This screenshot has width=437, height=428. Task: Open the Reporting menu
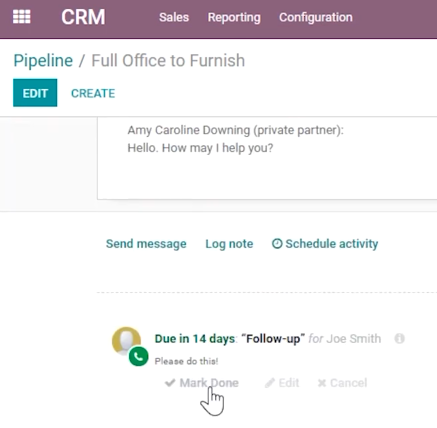click(x=234, y=17)
